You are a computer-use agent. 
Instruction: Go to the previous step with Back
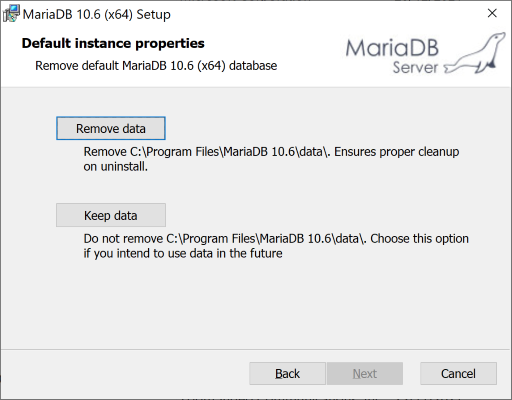point(287,374)
